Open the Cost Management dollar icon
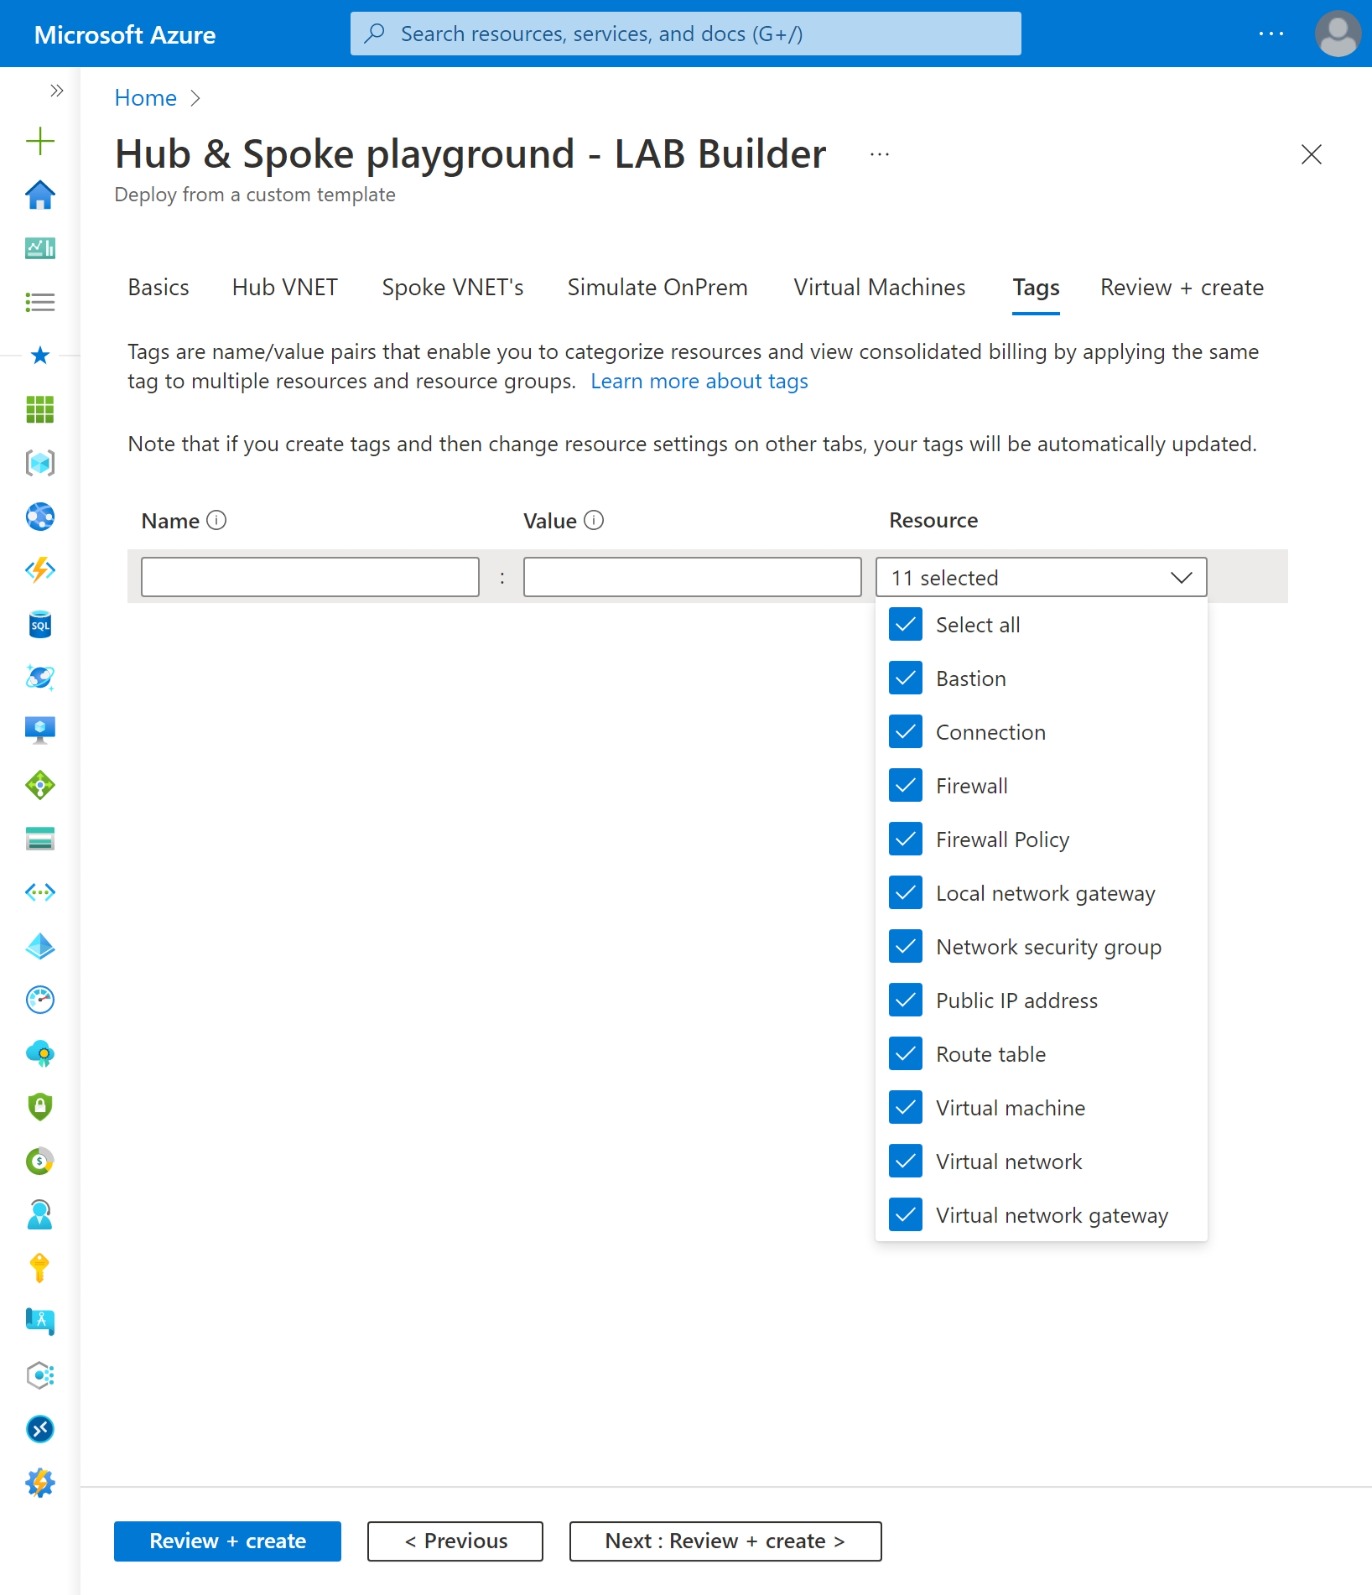 (40, 1161)
